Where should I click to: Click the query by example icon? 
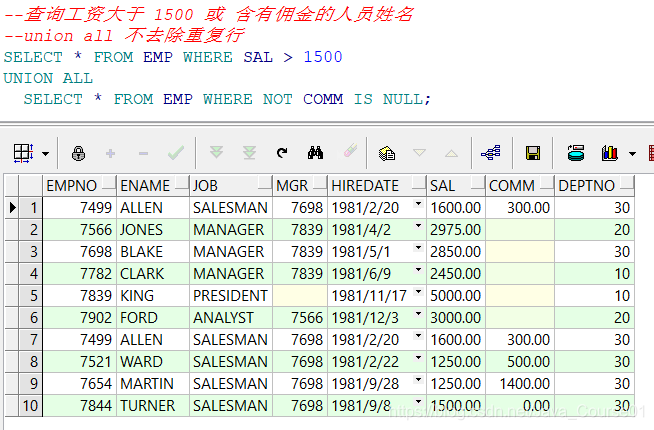(x=387, y=153)
